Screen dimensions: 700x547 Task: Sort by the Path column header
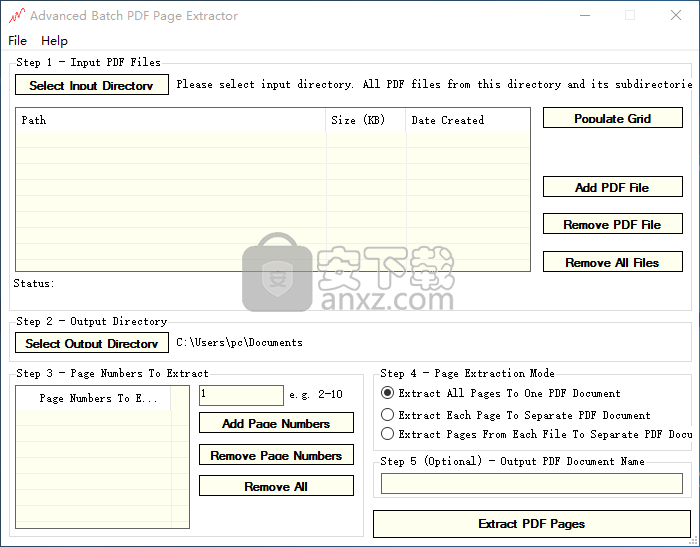click(171, 120)
